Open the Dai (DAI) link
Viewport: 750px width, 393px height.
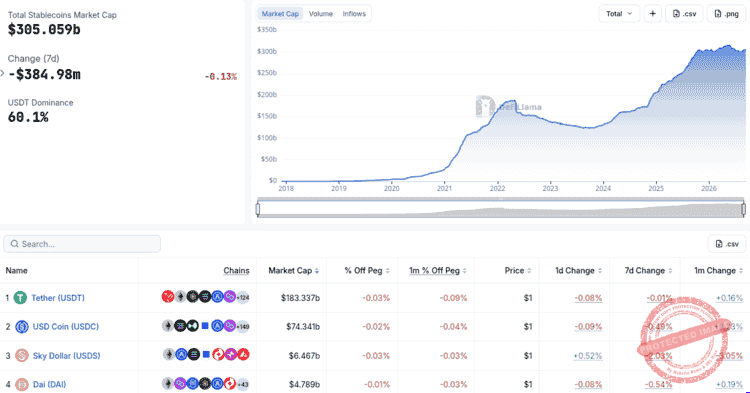(49, 384)
